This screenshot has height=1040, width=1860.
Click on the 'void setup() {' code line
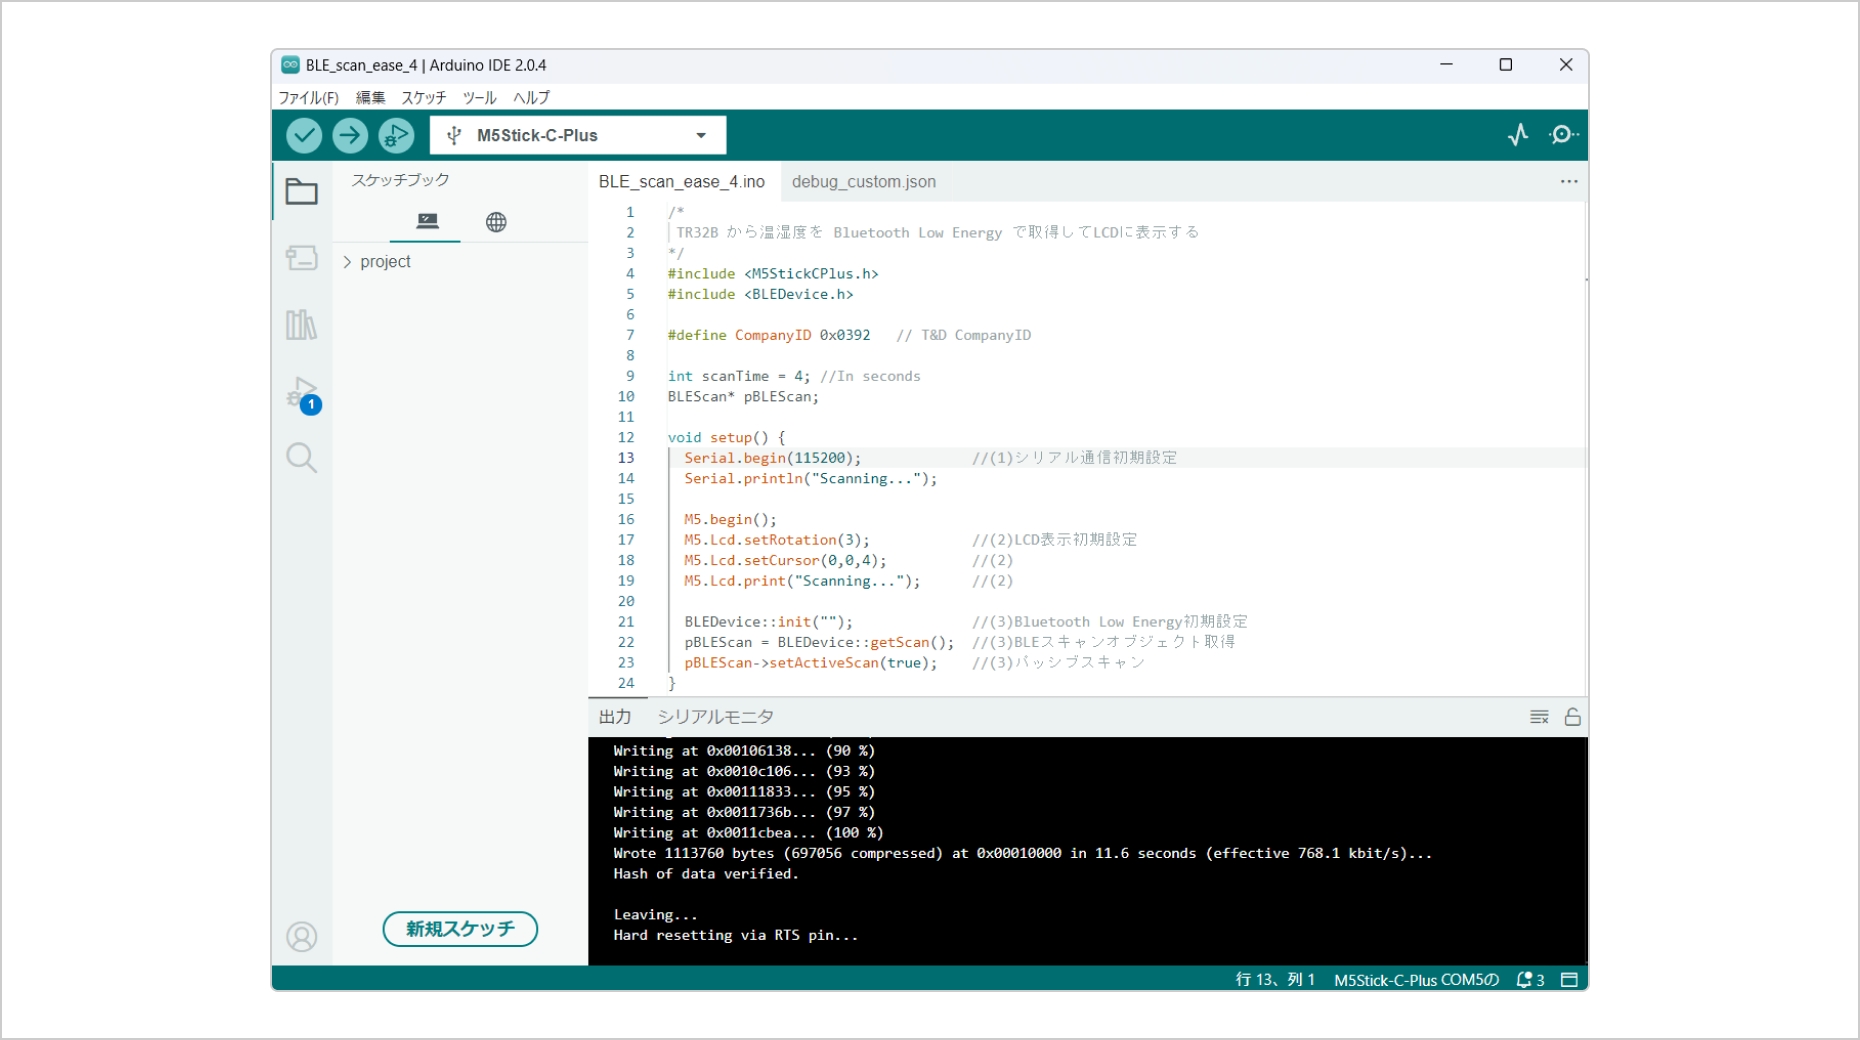click(727, 438)
